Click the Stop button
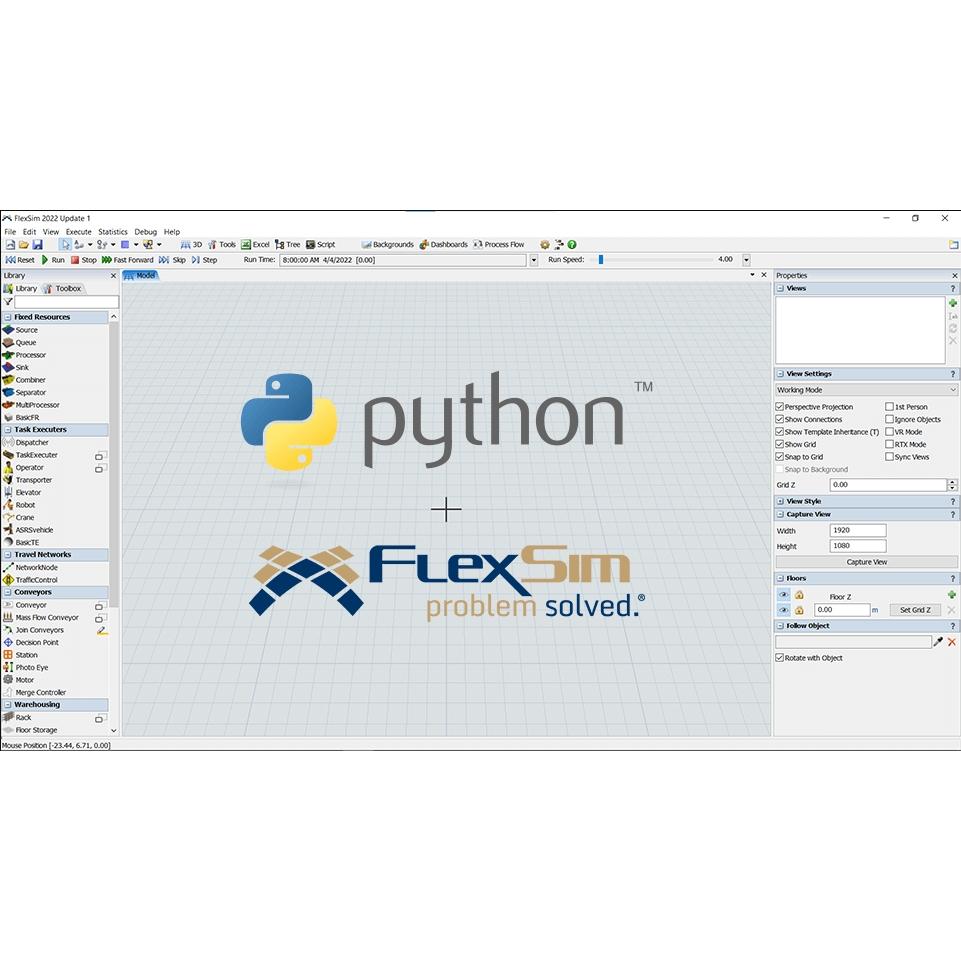This screenshot has height=961, width=961. (x=84, y=260)
